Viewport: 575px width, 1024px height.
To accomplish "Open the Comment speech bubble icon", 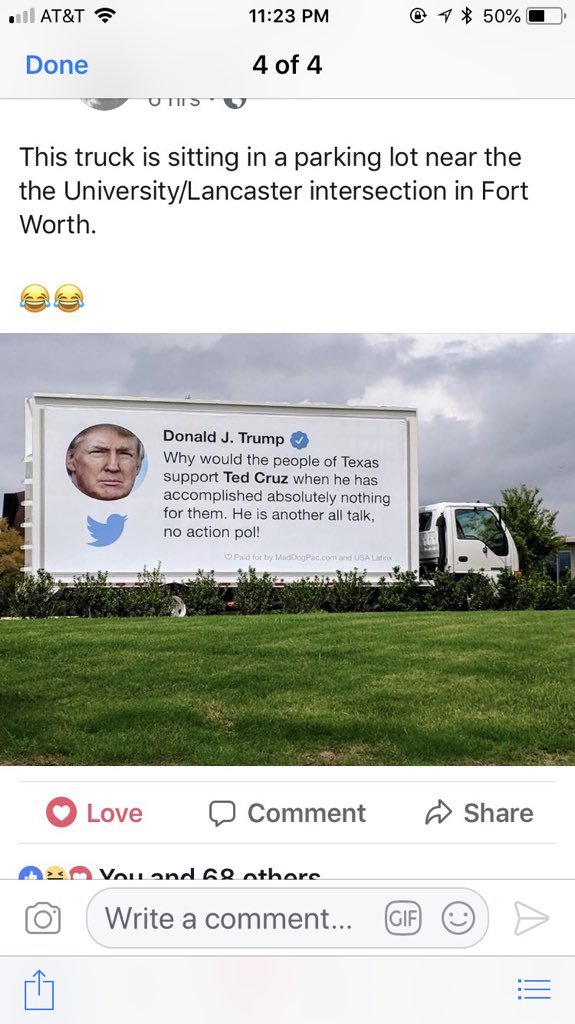I will [222, 814].
